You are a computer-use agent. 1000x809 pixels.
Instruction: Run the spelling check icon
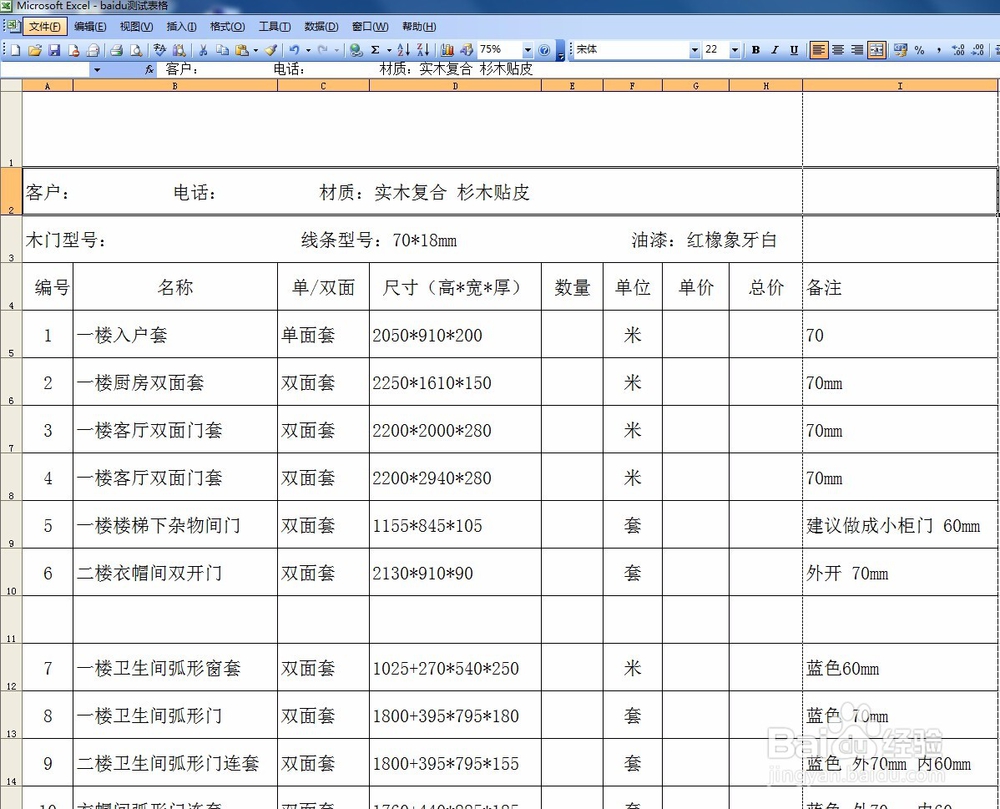coord(159,50)
